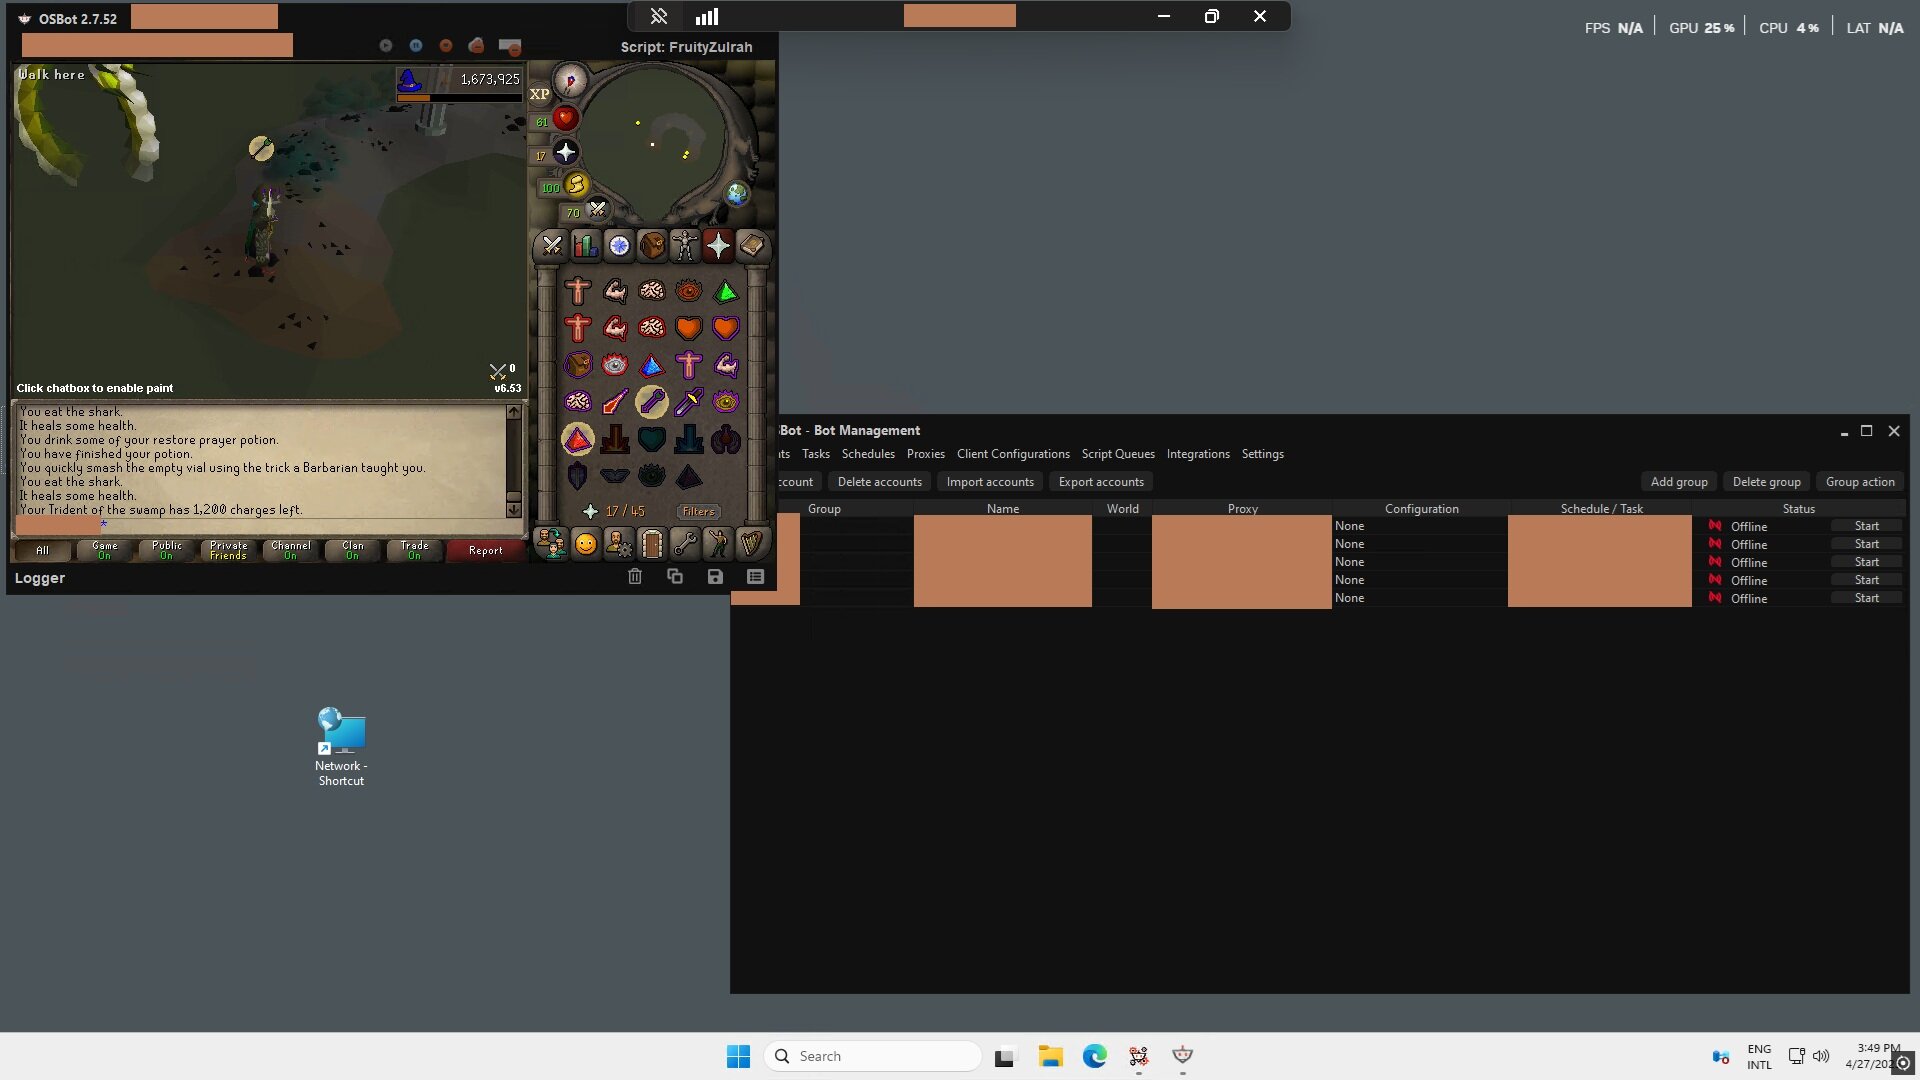The width and height of the screenshot is (1920, 1080).
Task: Open the Worn Equipment tab
Action: 685,246
